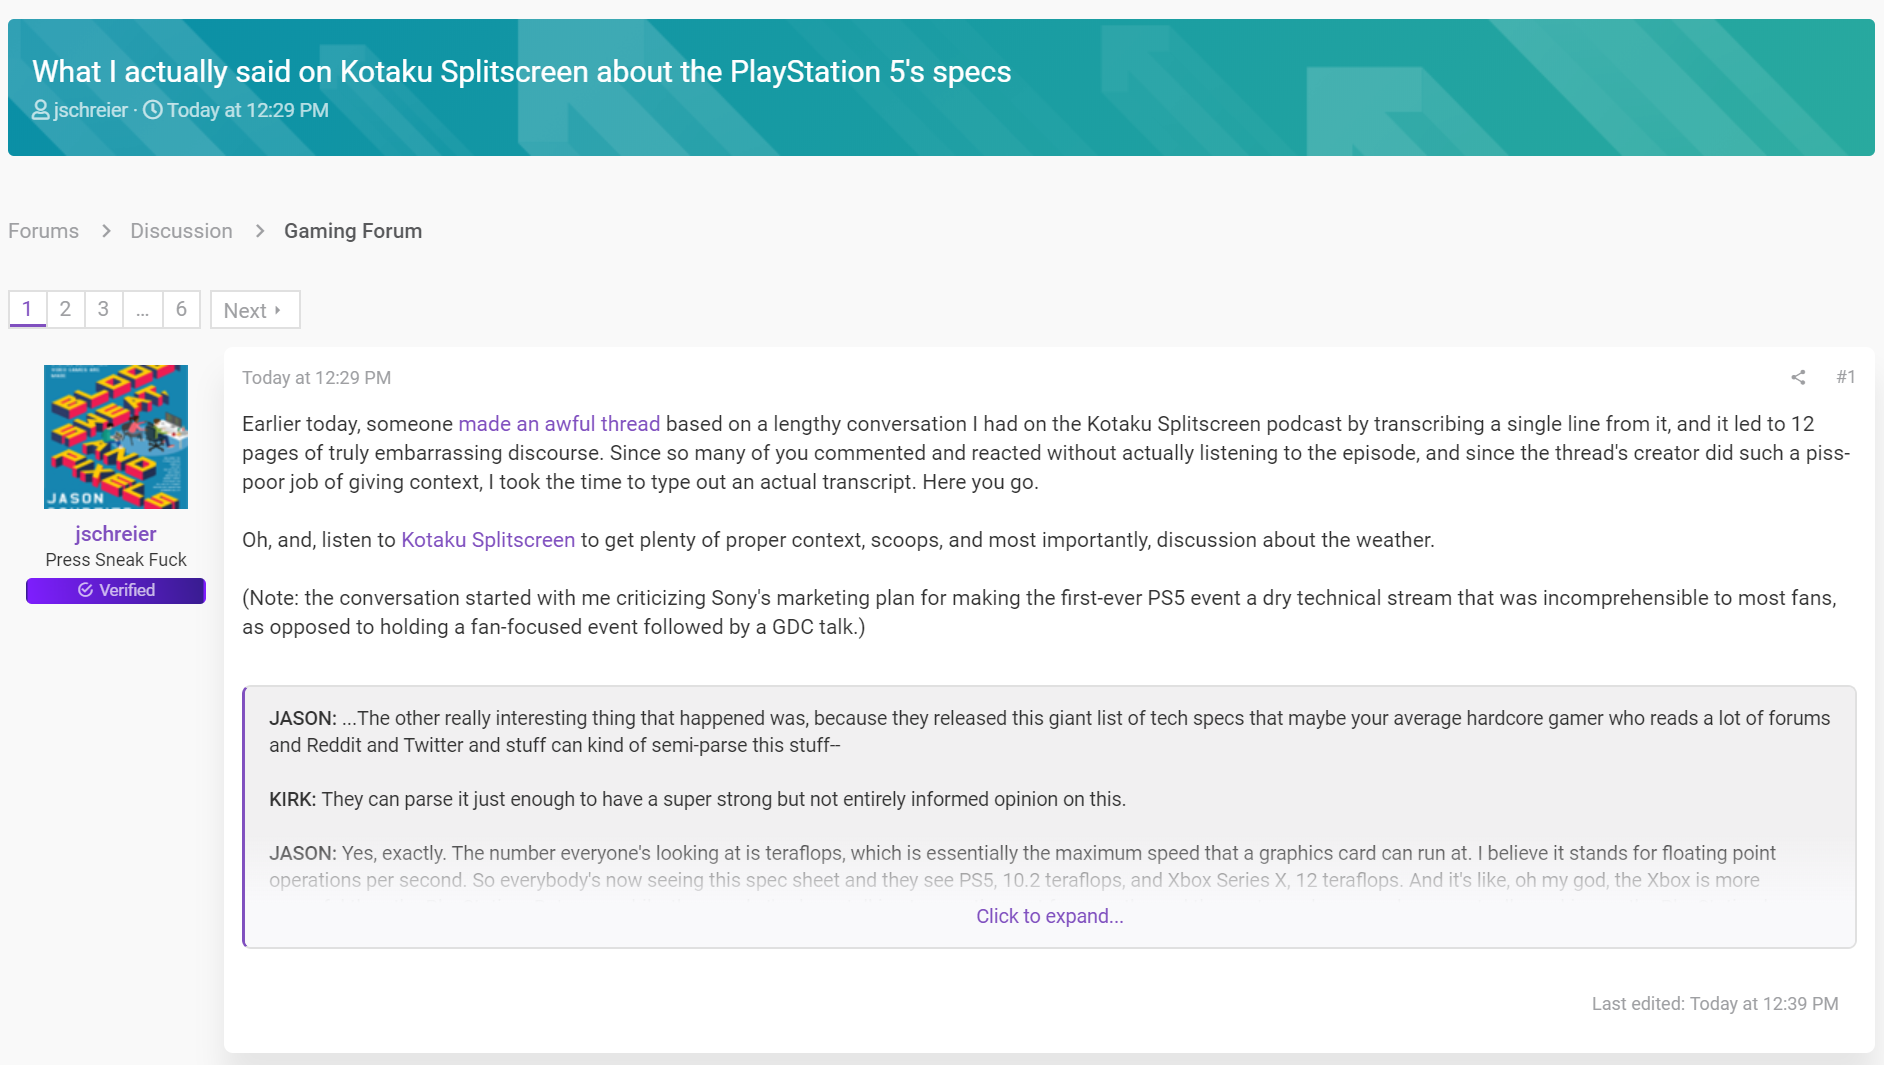Click post timestamp Today at 12:29 PM
The height and width of the screenshot is (1065, 1884).
coord(316,378)
